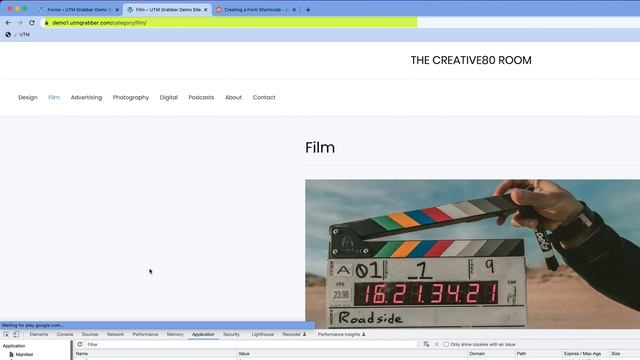Open the Photography nav link
This screenshot has height=360, width=640.
click(x=131, y=98)
